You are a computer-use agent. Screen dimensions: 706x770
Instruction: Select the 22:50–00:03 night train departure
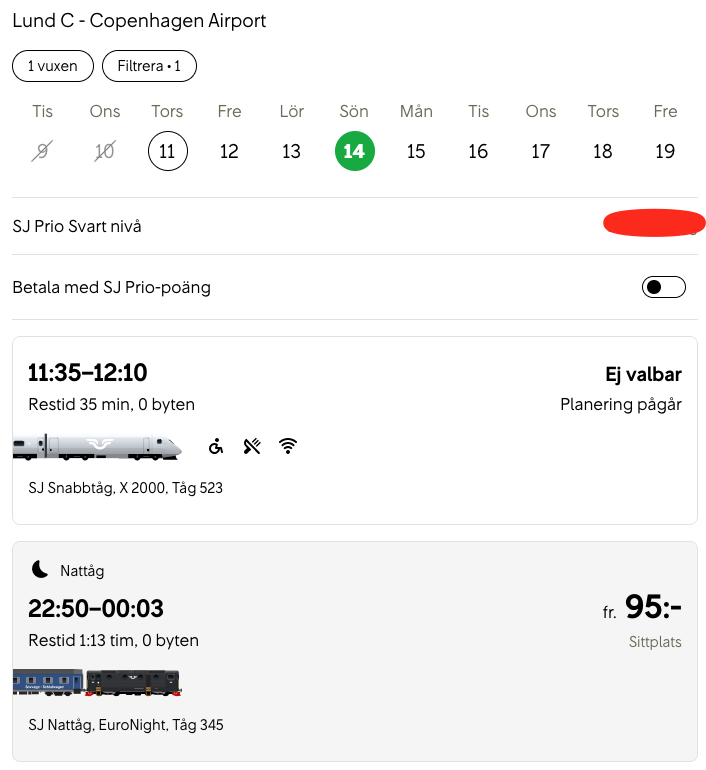click(x=96, y=608)
